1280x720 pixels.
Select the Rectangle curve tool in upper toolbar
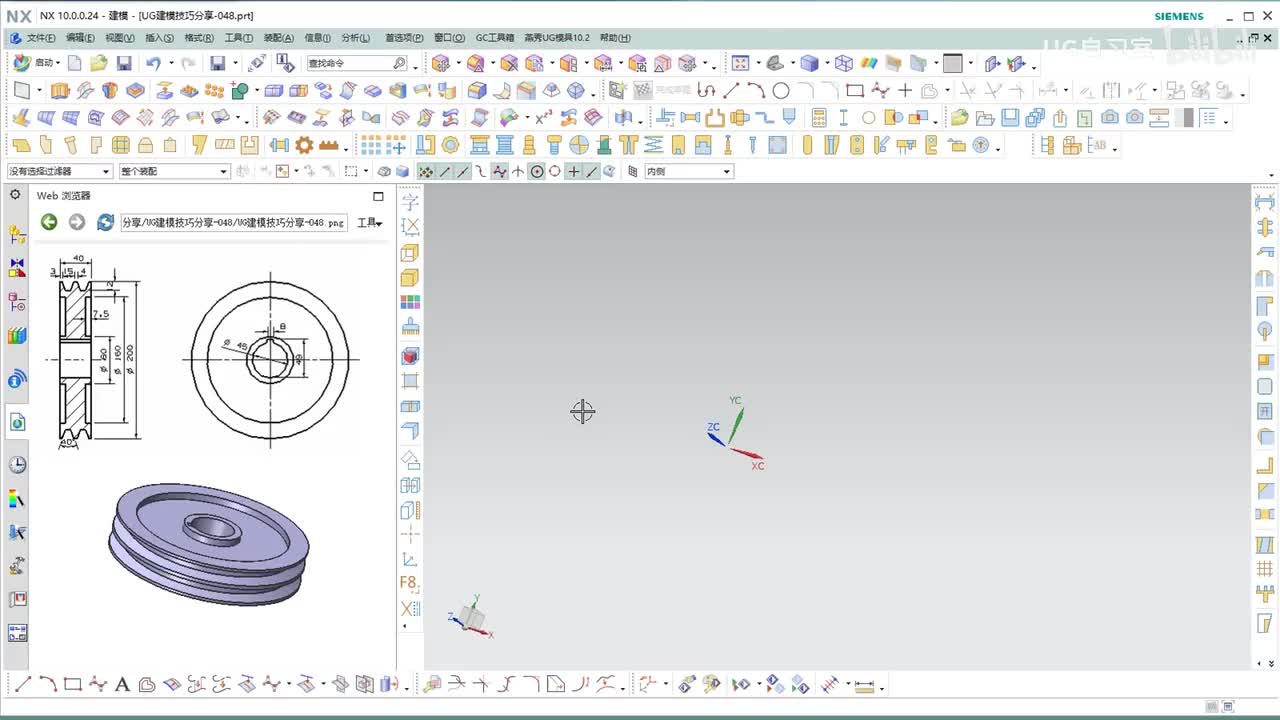tap(854, 90)
